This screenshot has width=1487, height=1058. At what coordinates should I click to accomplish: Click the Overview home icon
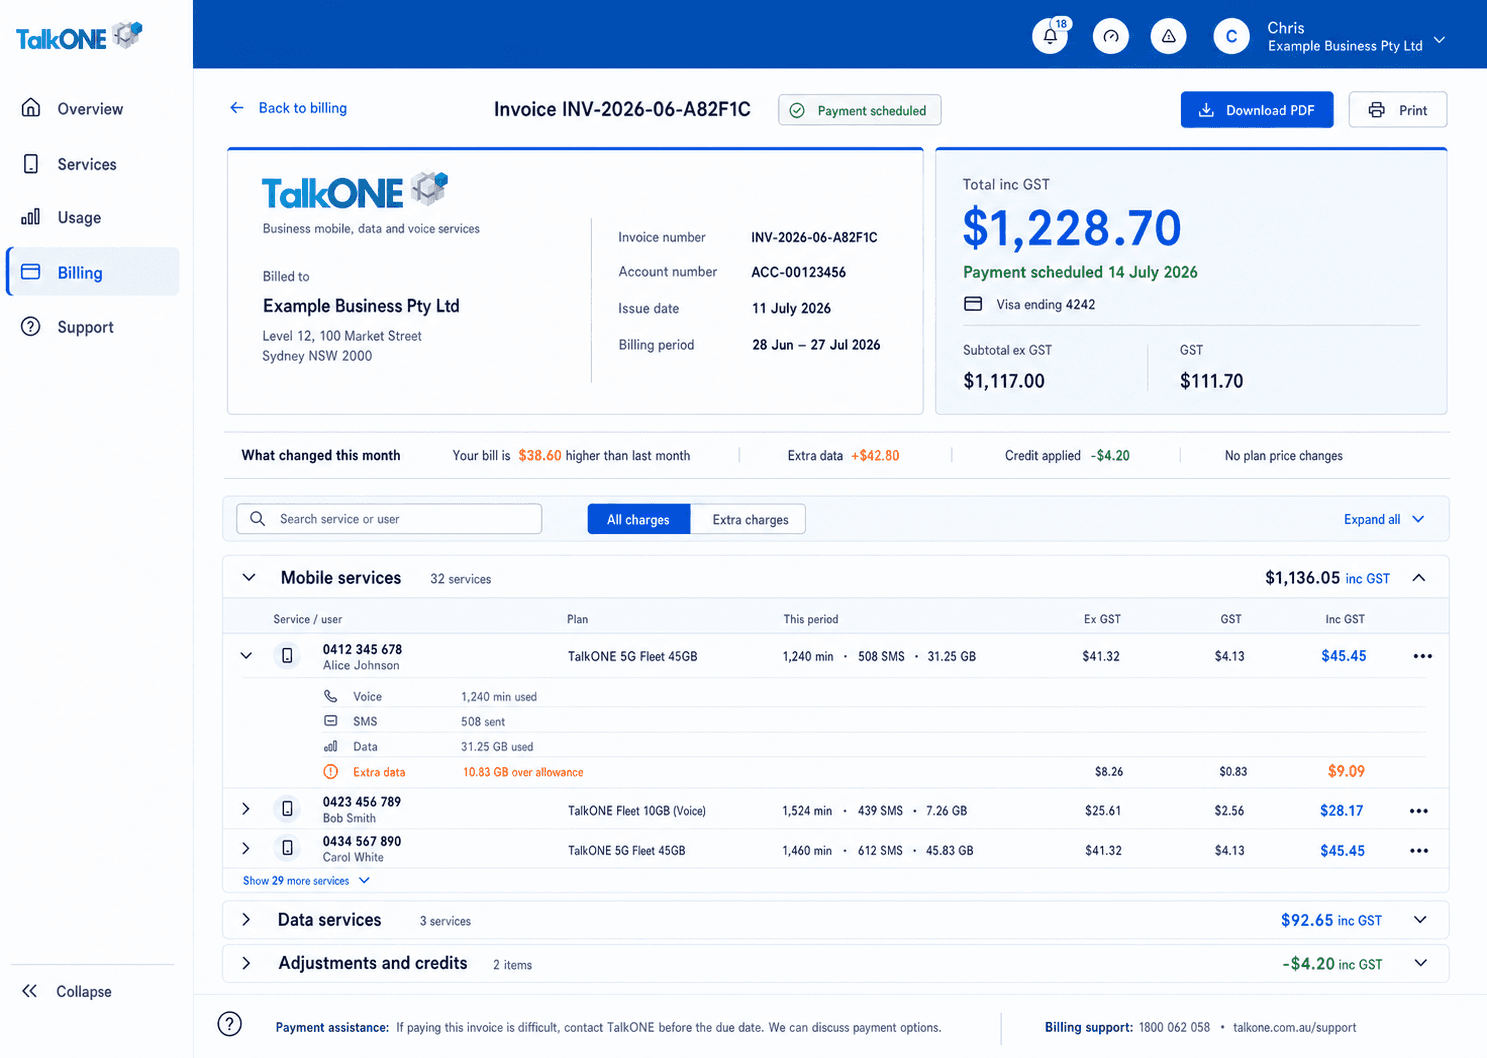tap(31, 108)
